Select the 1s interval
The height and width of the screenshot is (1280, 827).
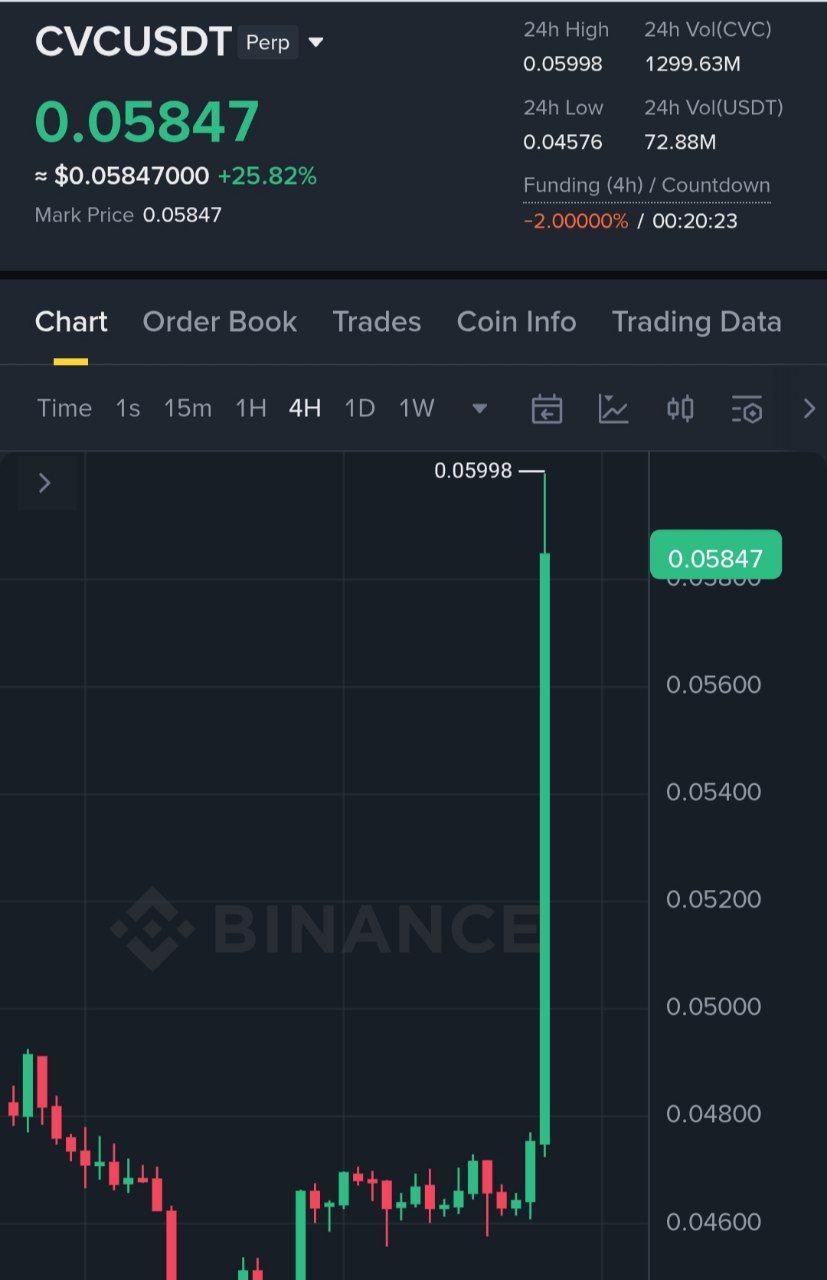pyautogui.click(x=128, y=408)
